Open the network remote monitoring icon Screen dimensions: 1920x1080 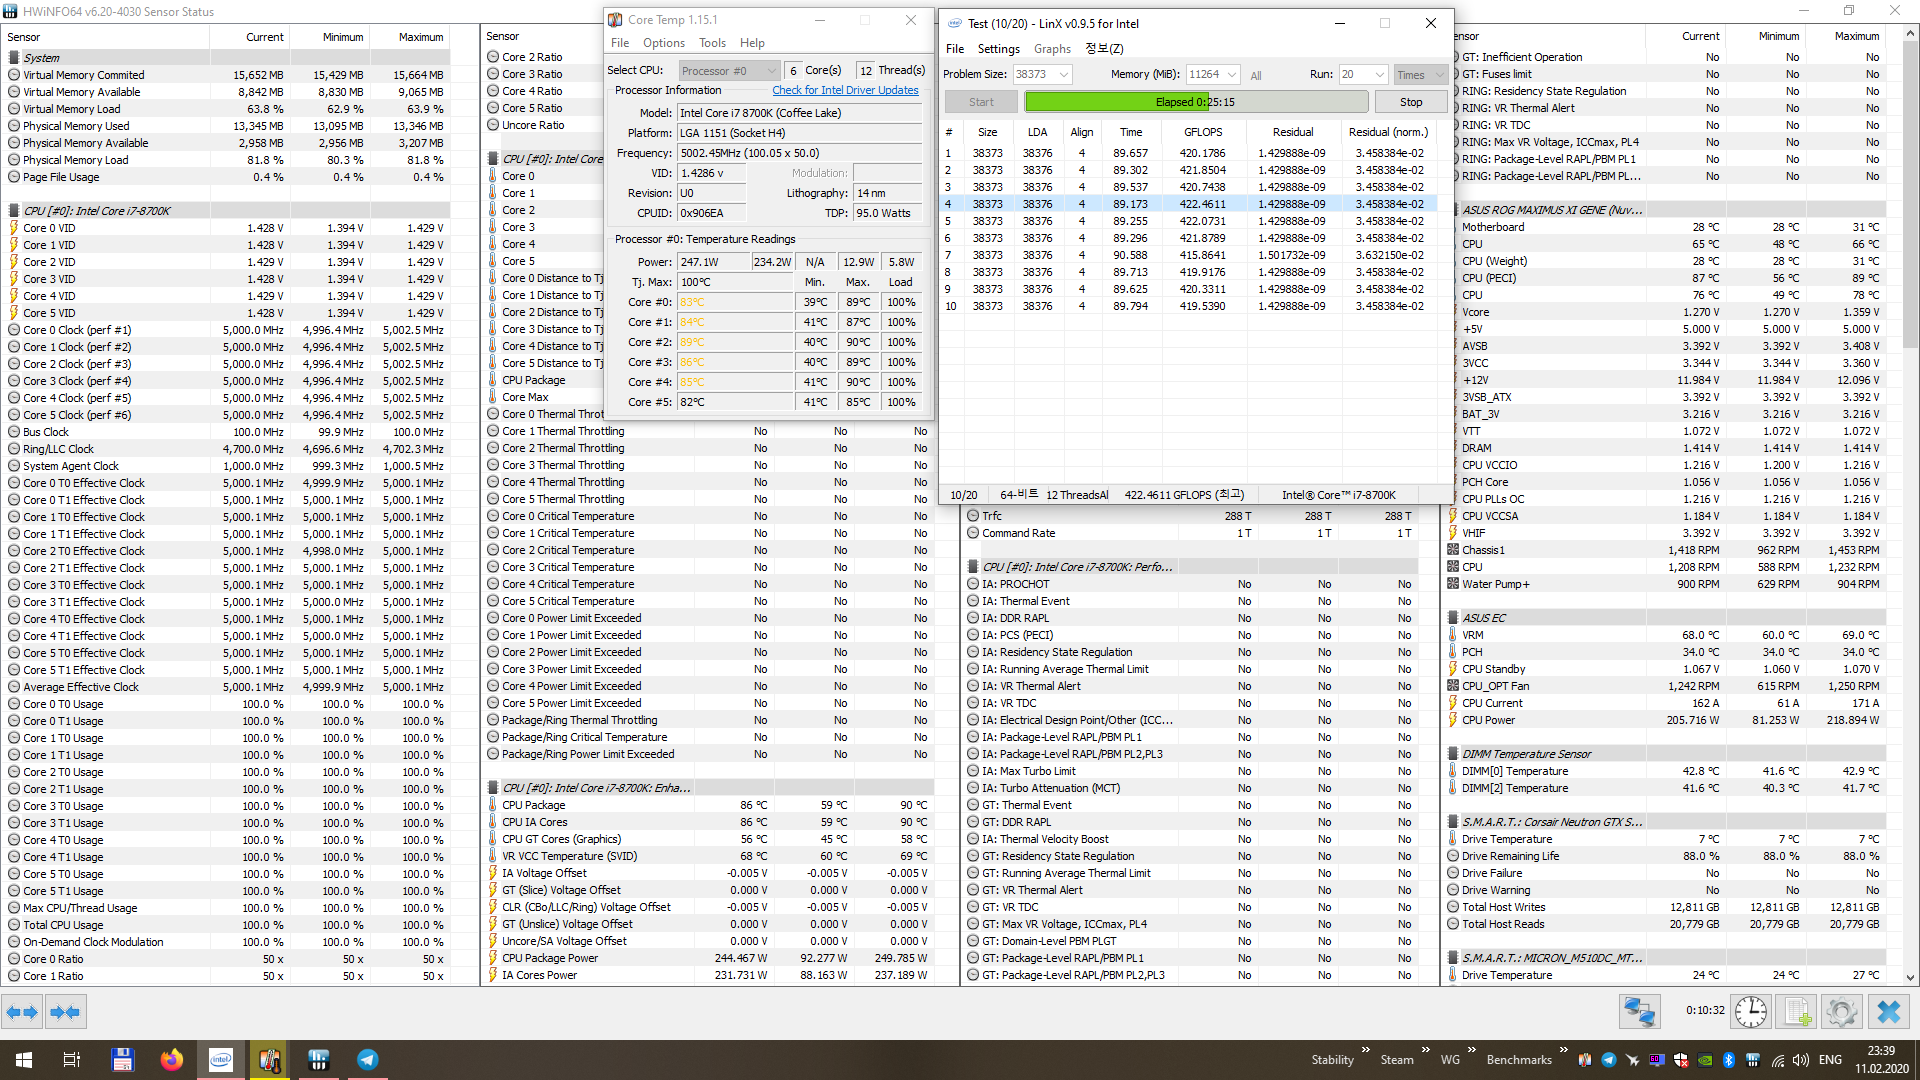pos(1640,1012)
